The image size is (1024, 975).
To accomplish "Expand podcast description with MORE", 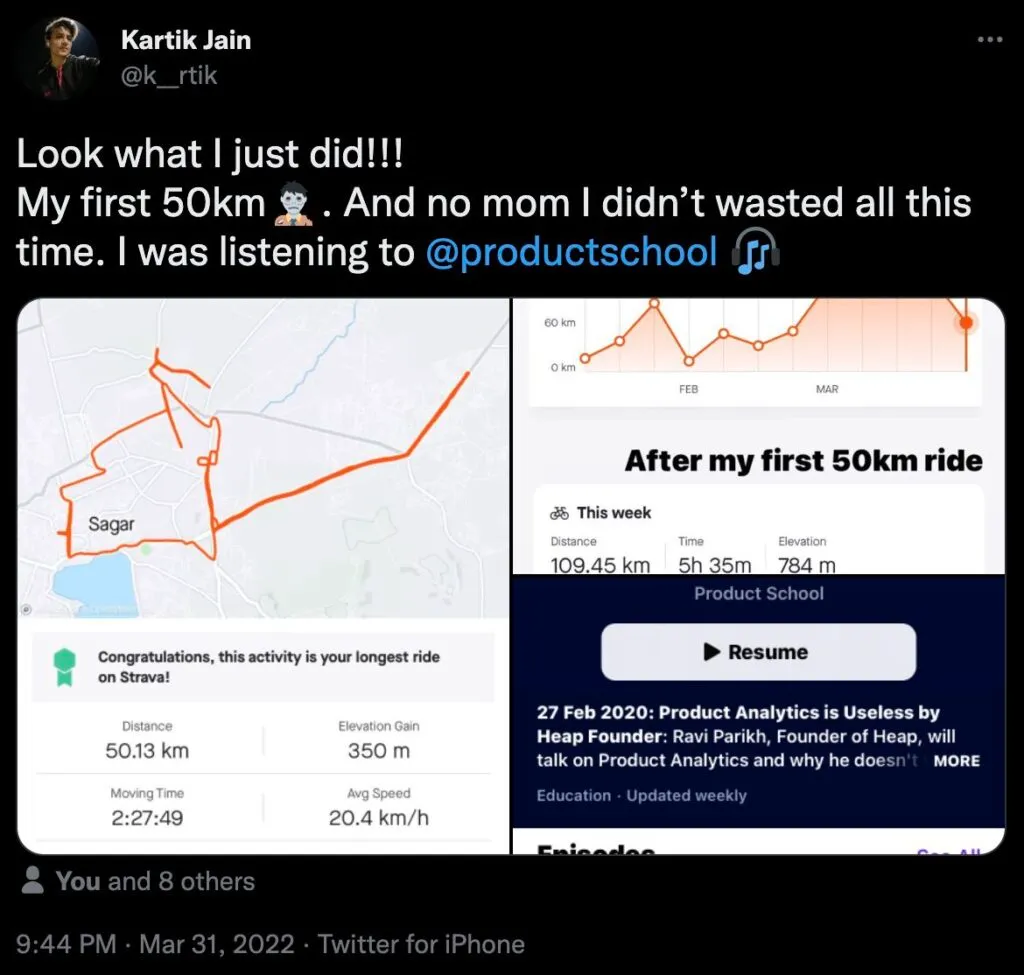I will (956, 760).
